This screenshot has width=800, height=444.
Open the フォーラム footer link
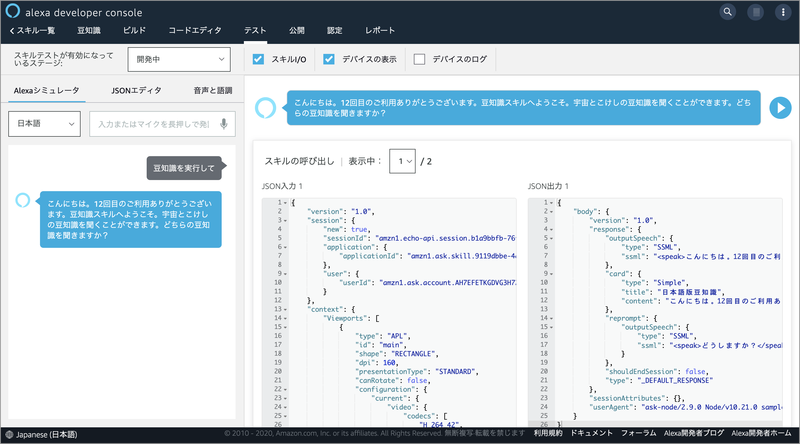tap(638, 433)
